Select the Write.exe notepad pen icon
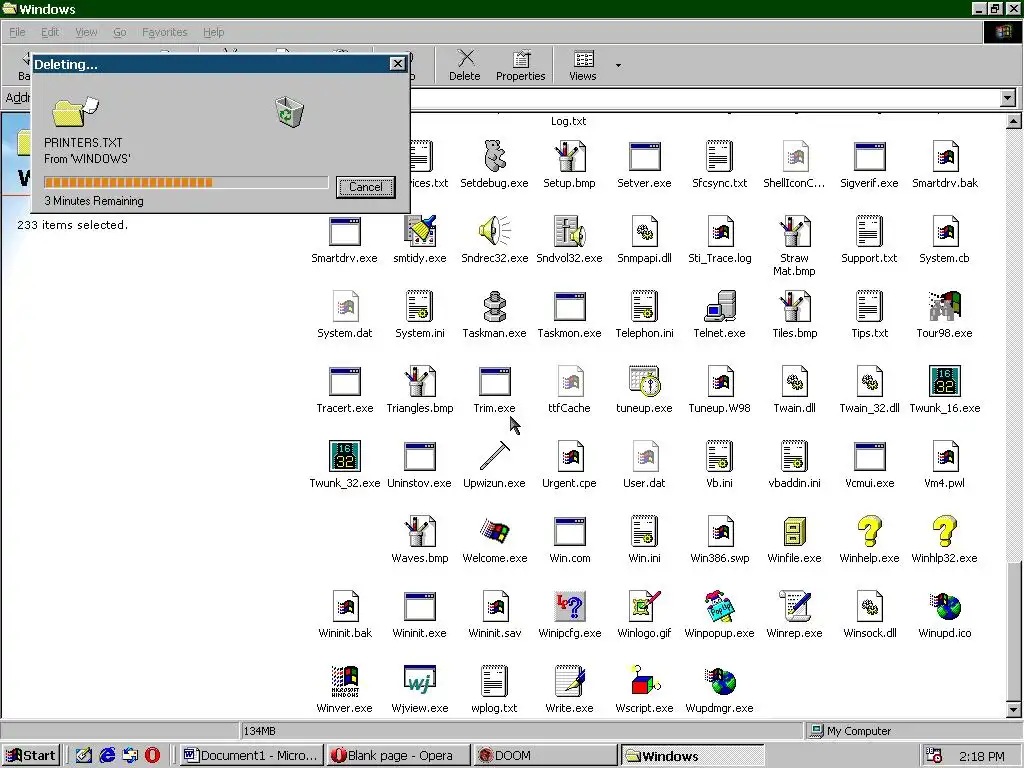The image size is (1024, 768). click(x=569, y=682)
